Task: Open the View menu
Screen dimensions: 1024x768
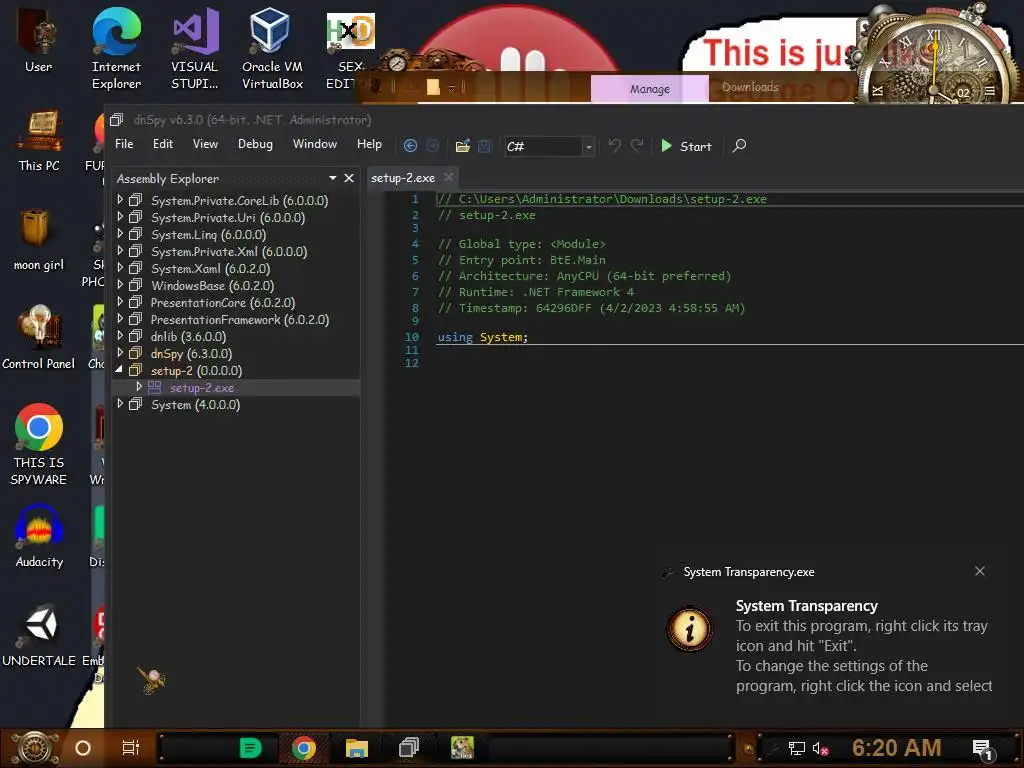Action: 205,144
